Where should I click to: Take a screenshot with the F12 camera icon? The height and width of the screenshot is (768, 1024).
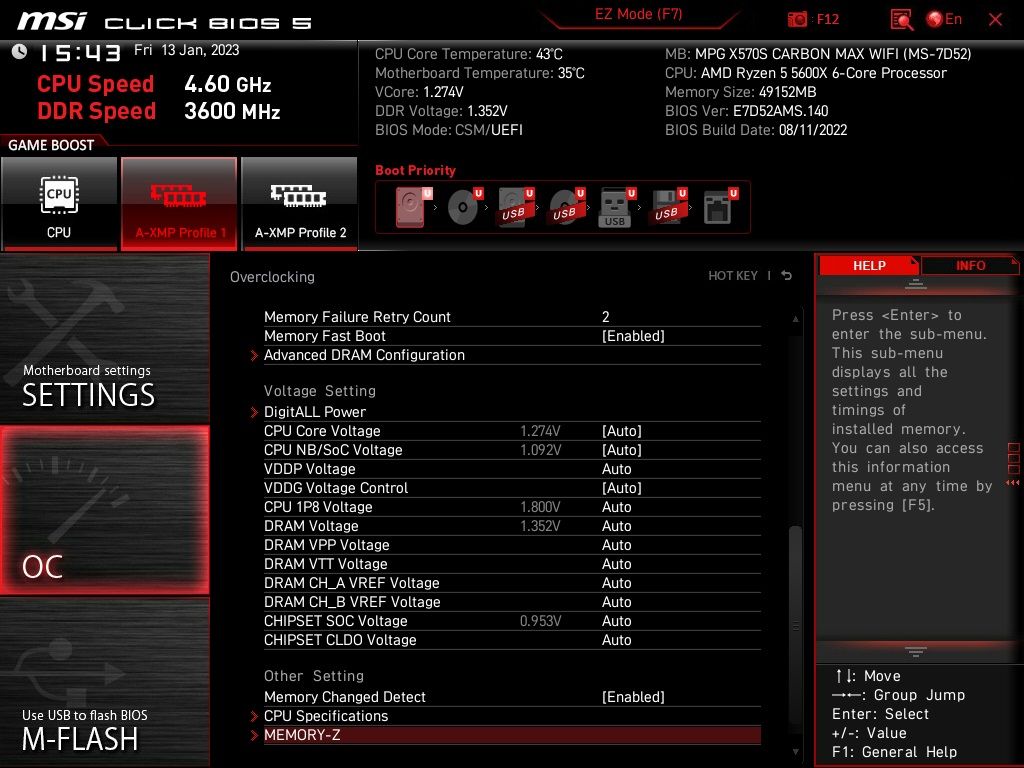click(x=797, y=20)
